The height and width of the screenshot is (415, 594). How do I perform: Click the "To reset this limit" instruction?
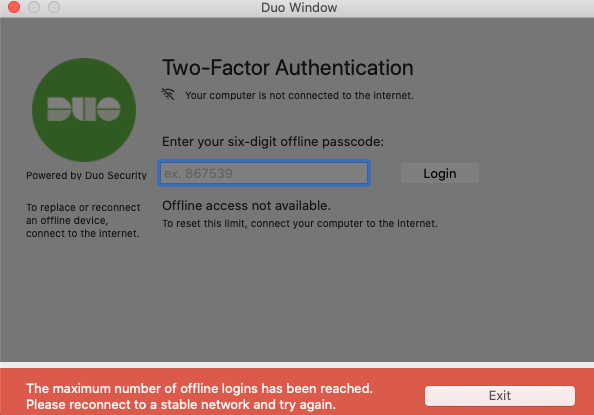tap(300, 224)
